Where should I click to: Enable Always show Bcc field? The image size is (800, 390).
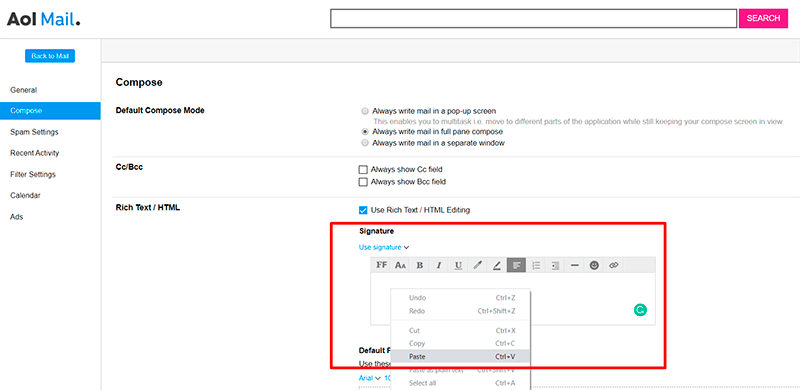pos(363,182)
